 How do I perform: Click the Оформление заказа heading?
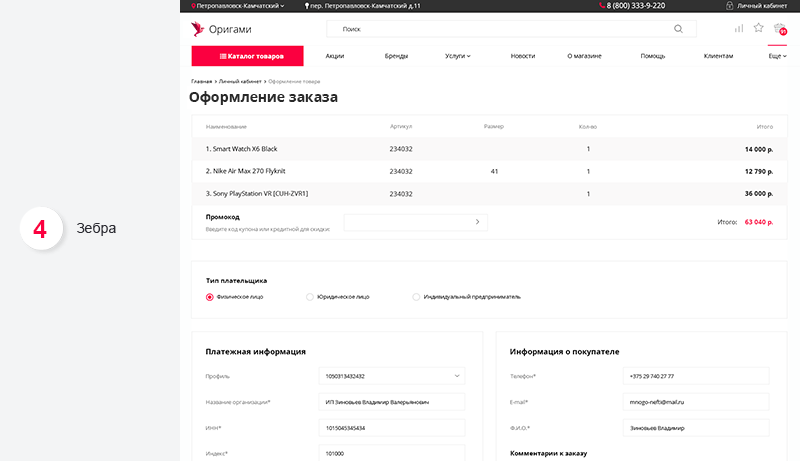(263, 97)
